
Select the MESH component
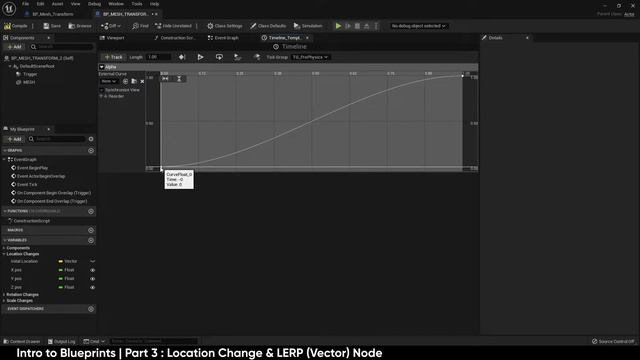pos(29,82)
